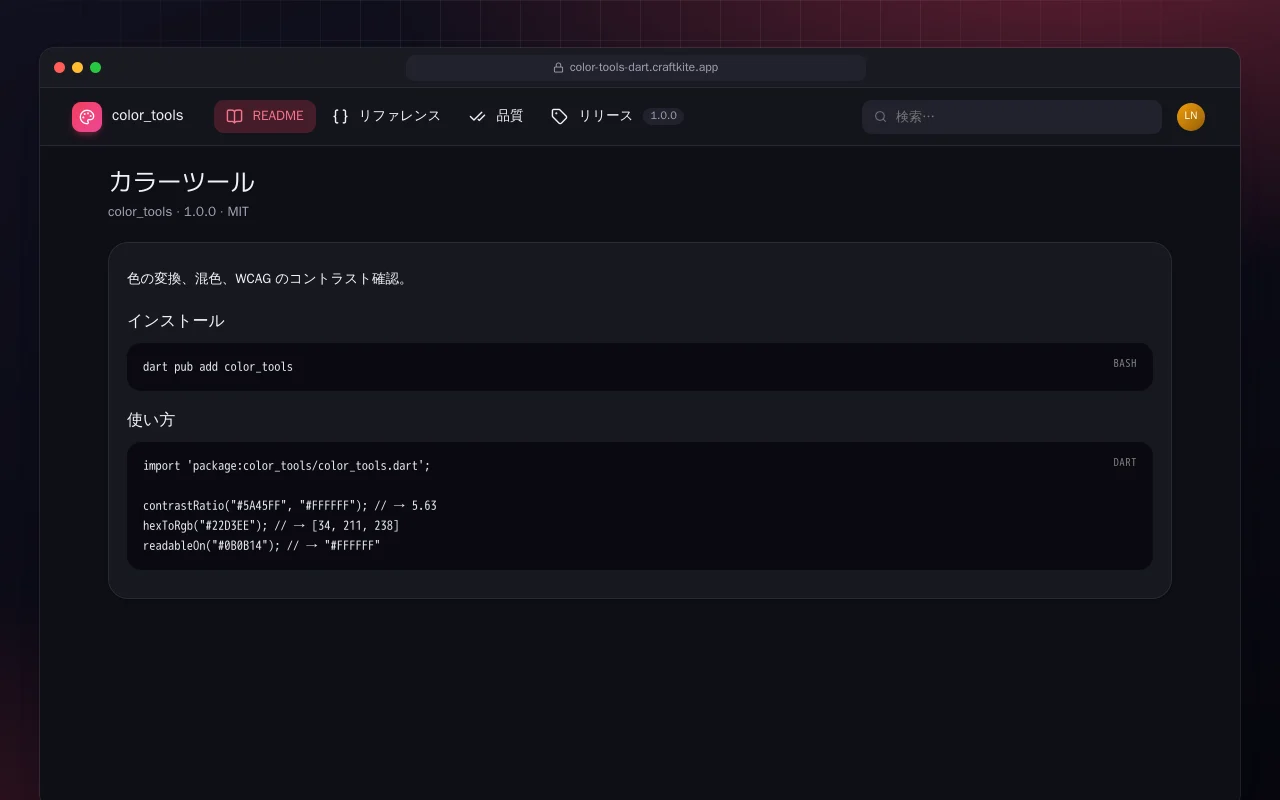
Task: Click the README book icon
Action: [234, 116]
